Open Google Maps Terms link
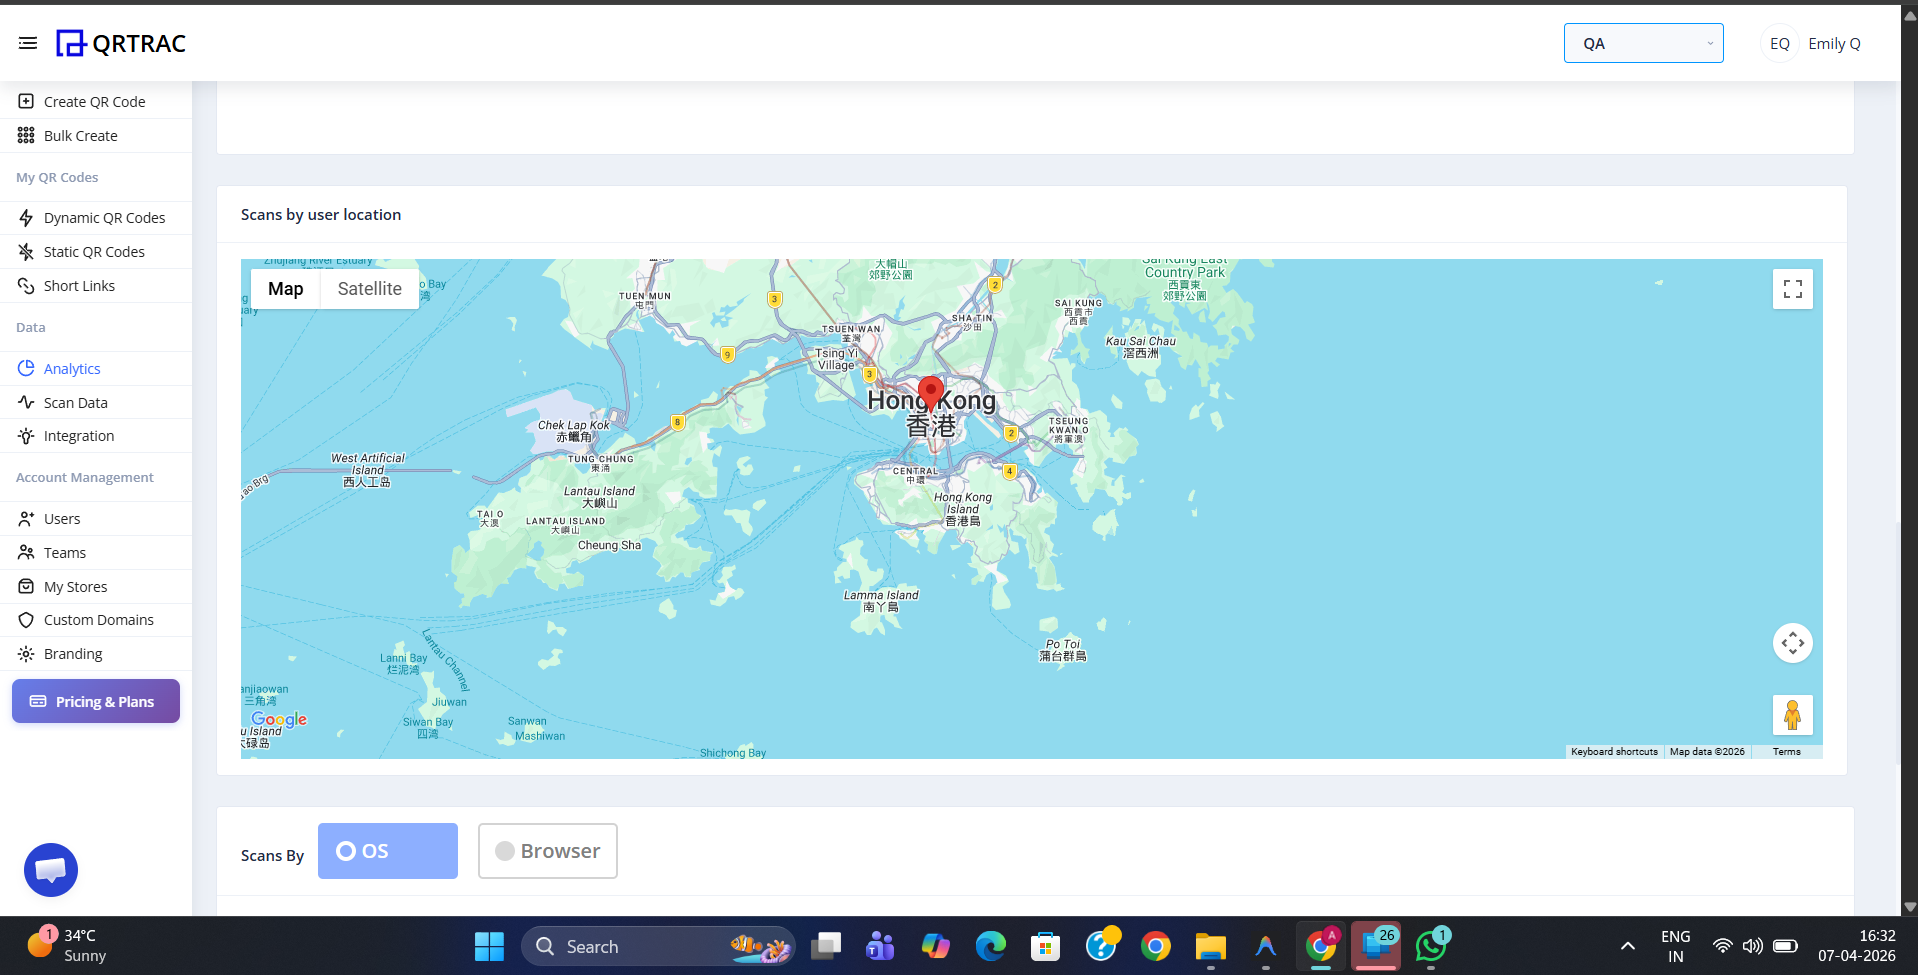1918x975 pixels. 1786,751
